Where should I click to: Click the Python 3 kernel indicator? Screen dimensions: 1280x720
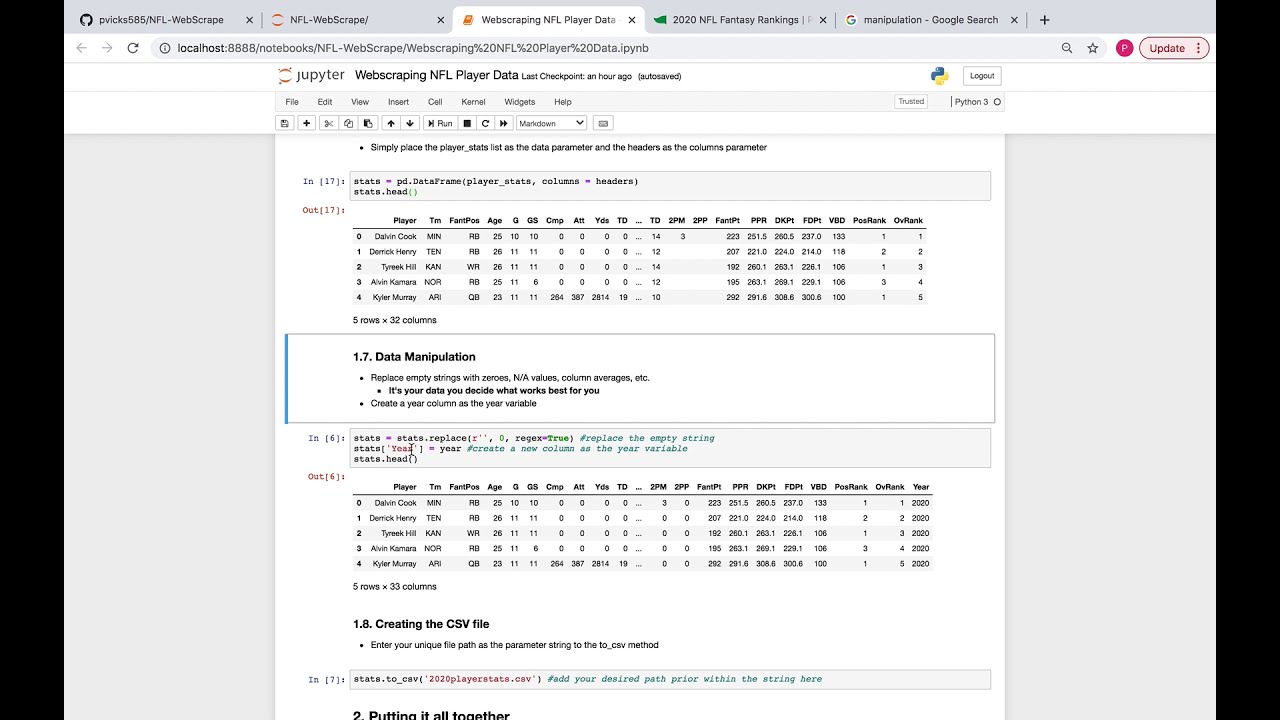[x=971, y=102]
